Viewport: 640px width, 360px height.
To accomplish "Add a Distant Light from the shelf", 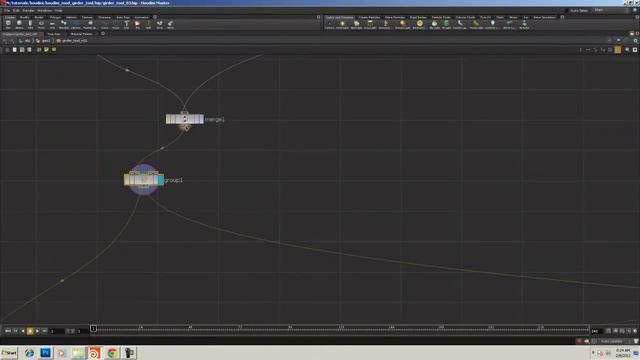I will pyautogui.click(x=402, y=24).
